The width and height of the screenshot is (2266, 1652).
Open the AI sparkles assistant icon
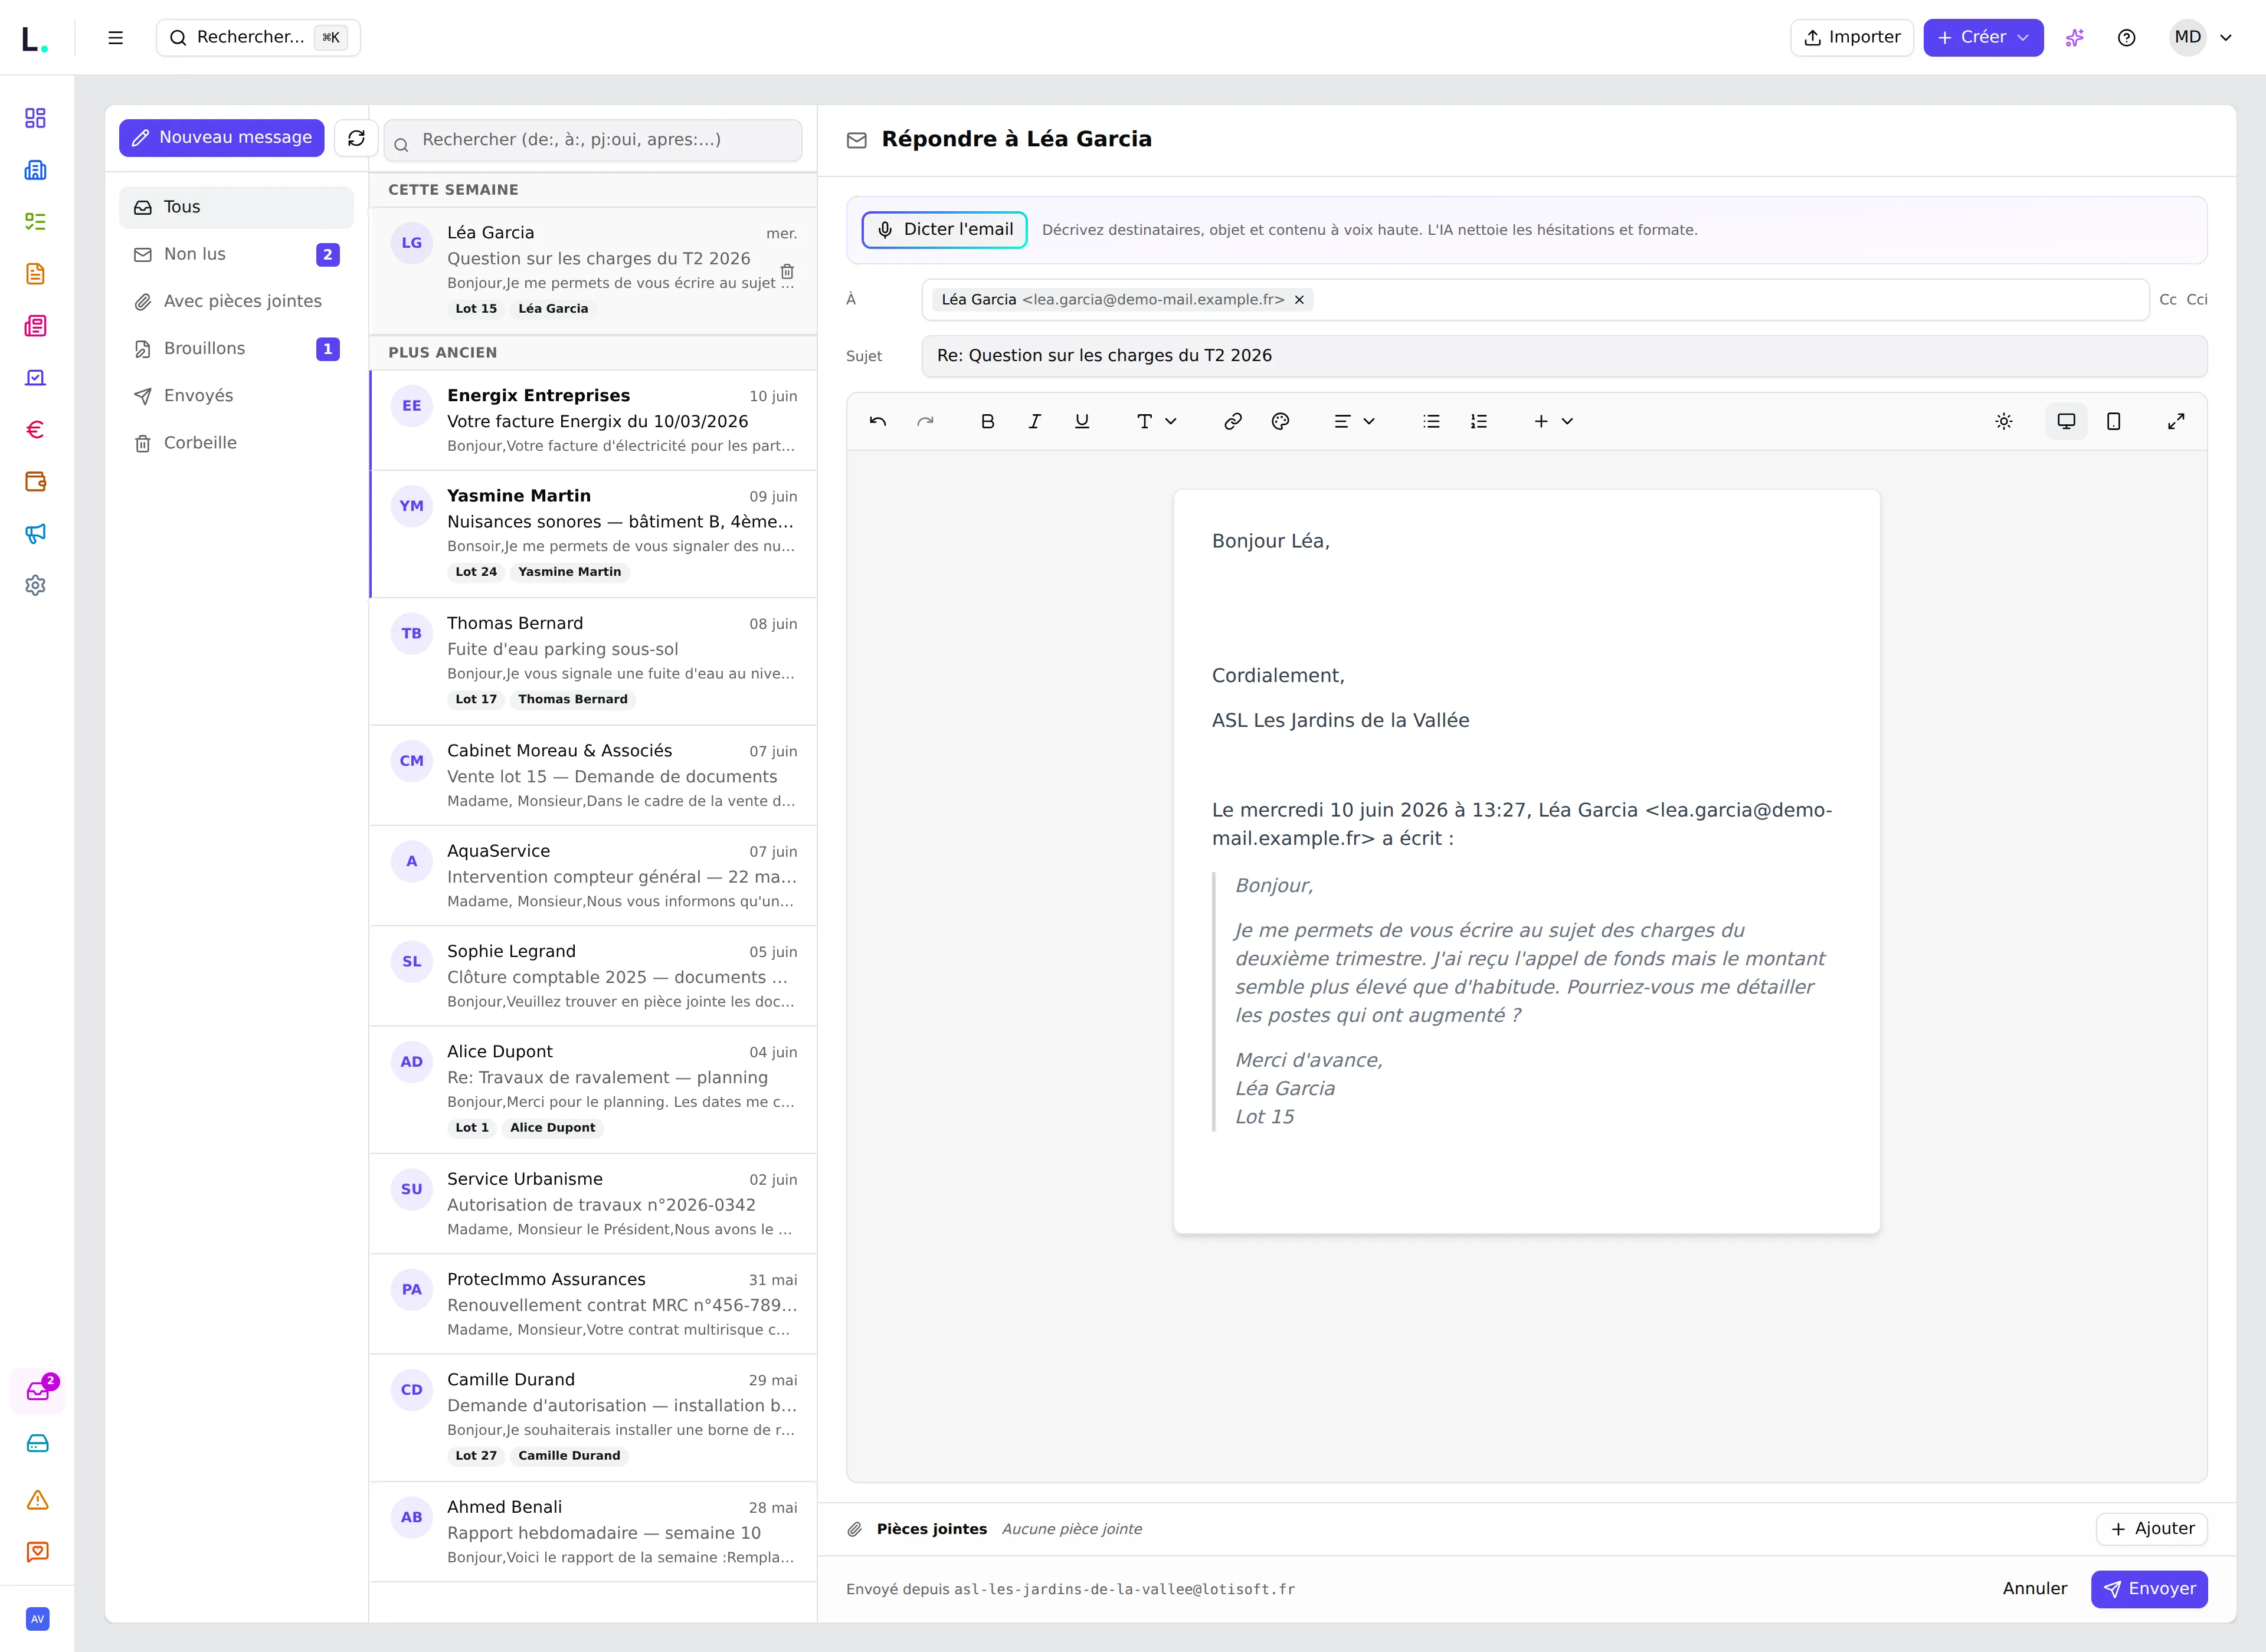[2075, 38]
